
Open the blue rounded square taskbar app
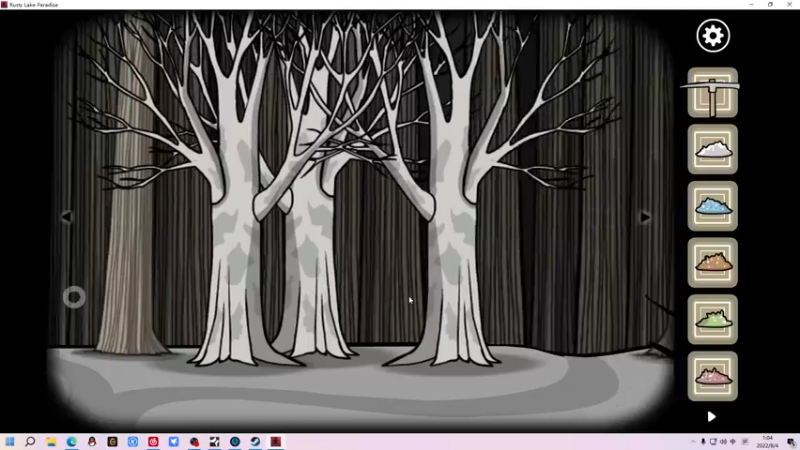[x=133, y=441]
